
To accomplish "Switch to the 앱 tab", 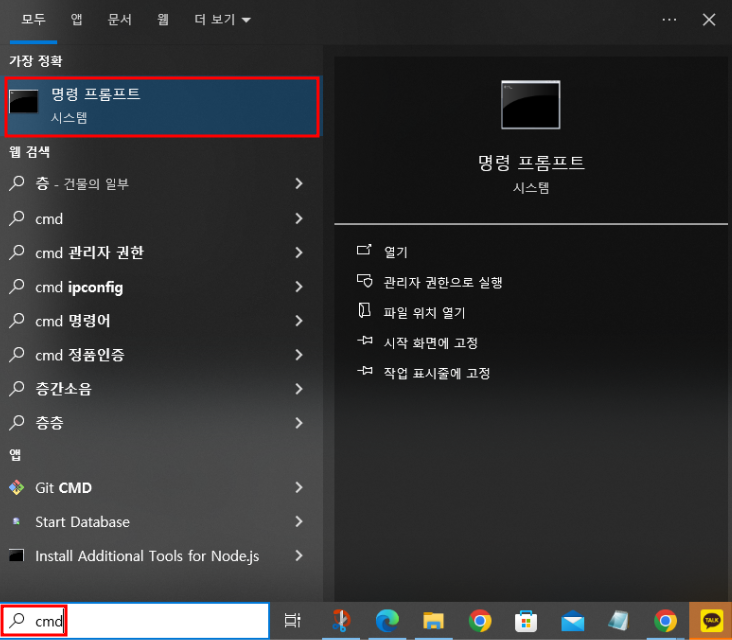I will [x=76, y=20].
